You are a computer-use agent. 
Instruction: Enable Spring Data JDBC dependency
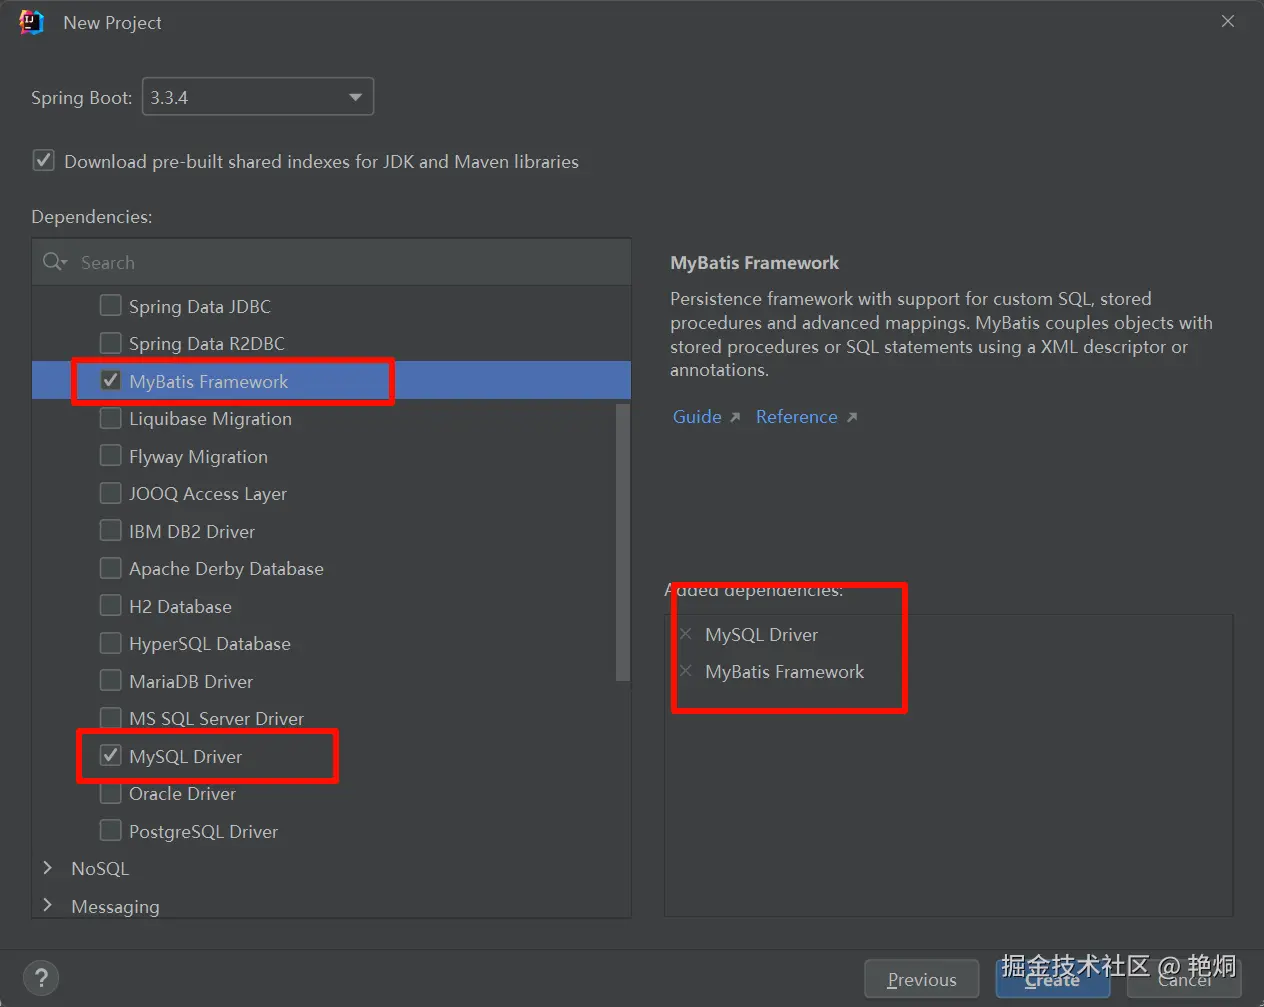point(111,305)
